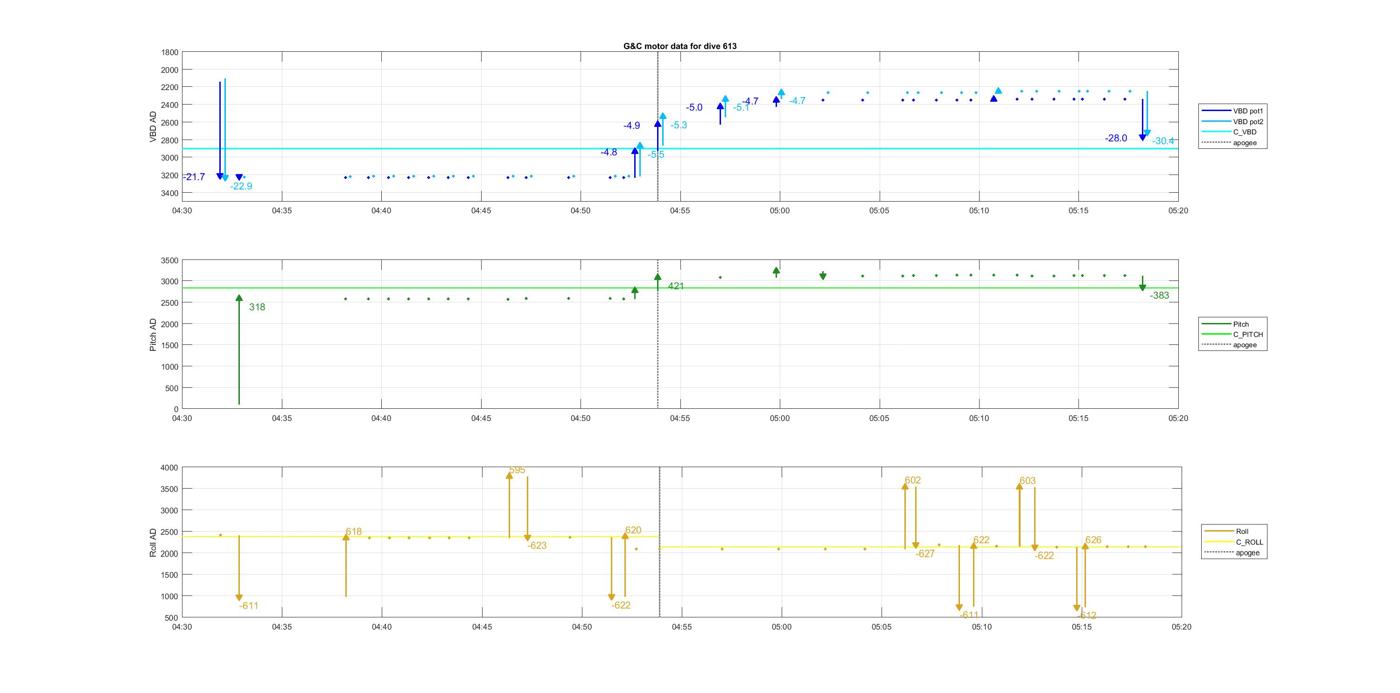Click the '-5.3' VBD data label
The image size is (1400, 693).
click(x=679, y=125)
